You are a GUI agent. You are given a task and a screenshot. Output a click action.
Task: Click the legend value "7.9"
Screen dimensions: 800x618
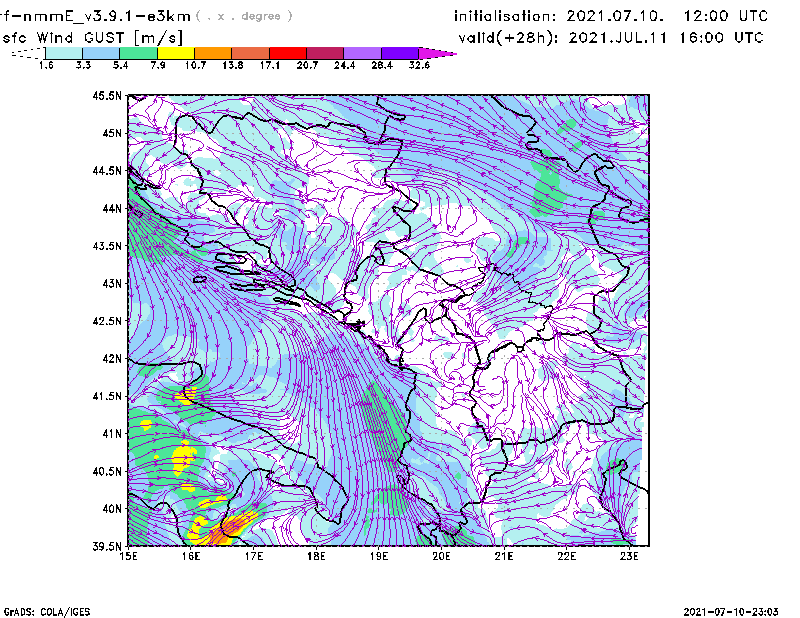(158, 65)
